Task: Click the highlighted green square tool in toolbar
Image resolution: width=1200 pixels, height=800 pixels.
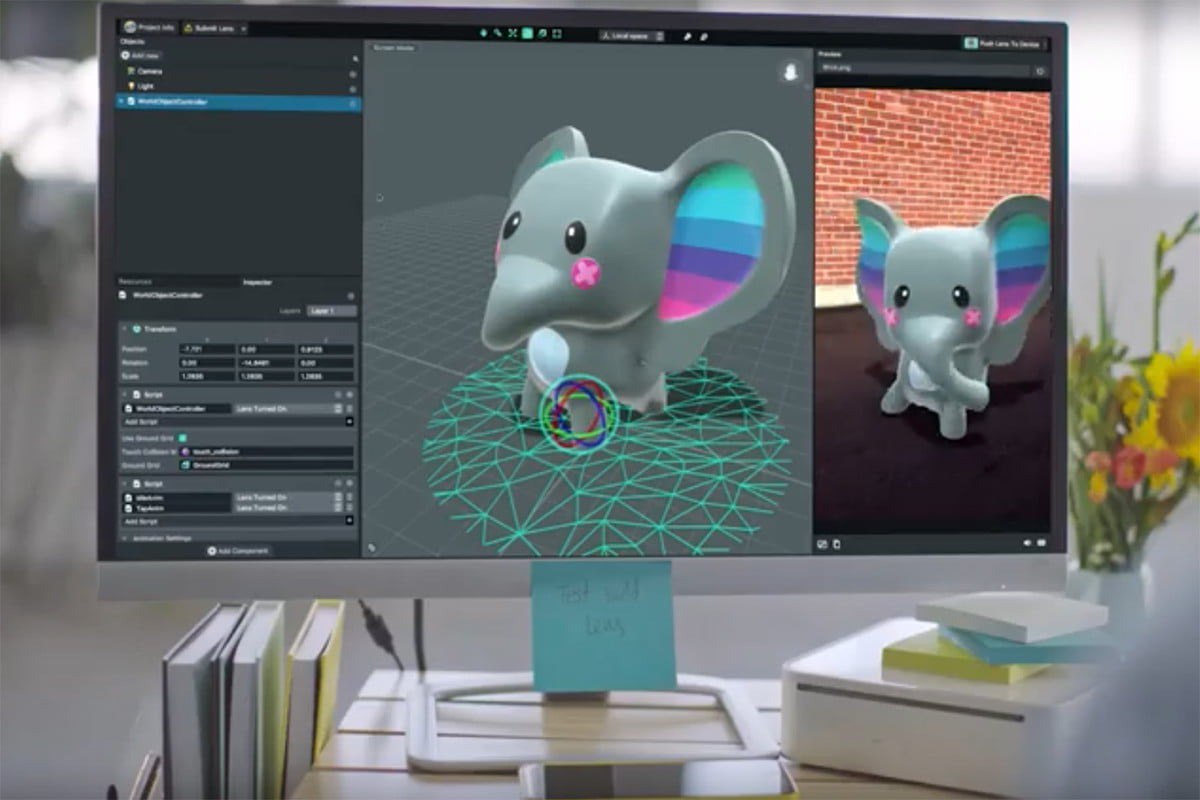Action: pos(527,33)
